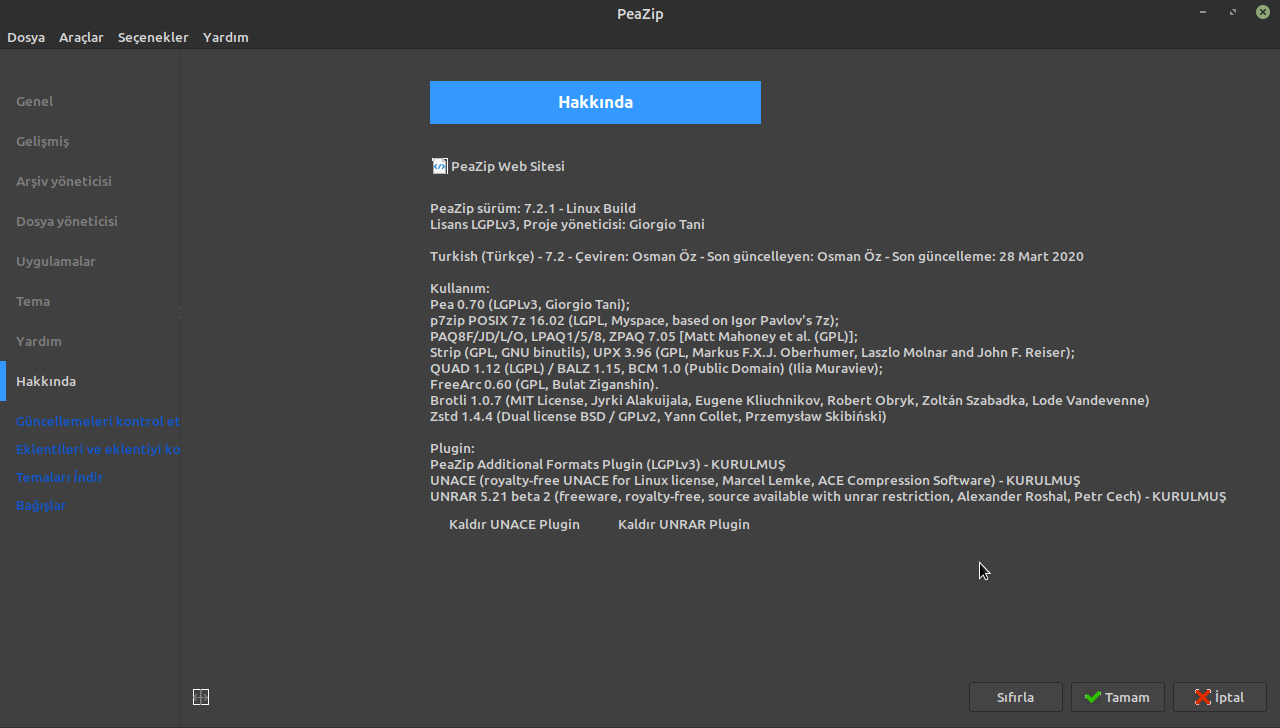The height and width of the screenshot is (728, 1280).
Task: Open the PeaZip Web Sitesi link
Action: (x=508, y=166)
